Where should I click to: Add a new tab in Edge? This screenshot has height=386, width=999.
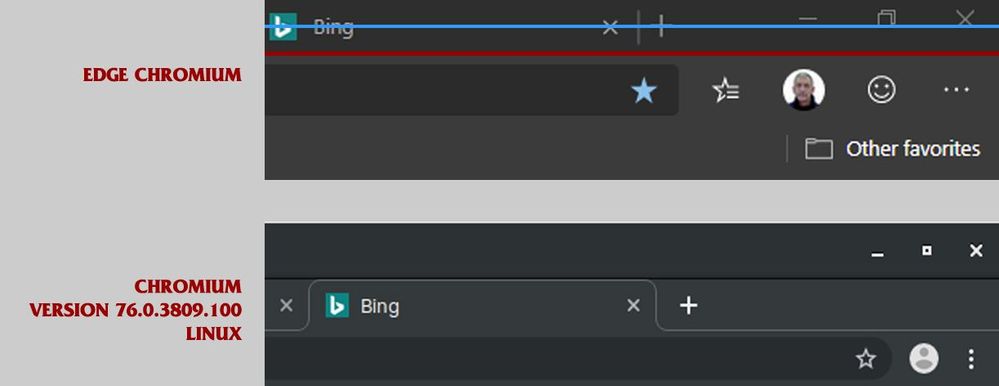click(x=661, y=27)
